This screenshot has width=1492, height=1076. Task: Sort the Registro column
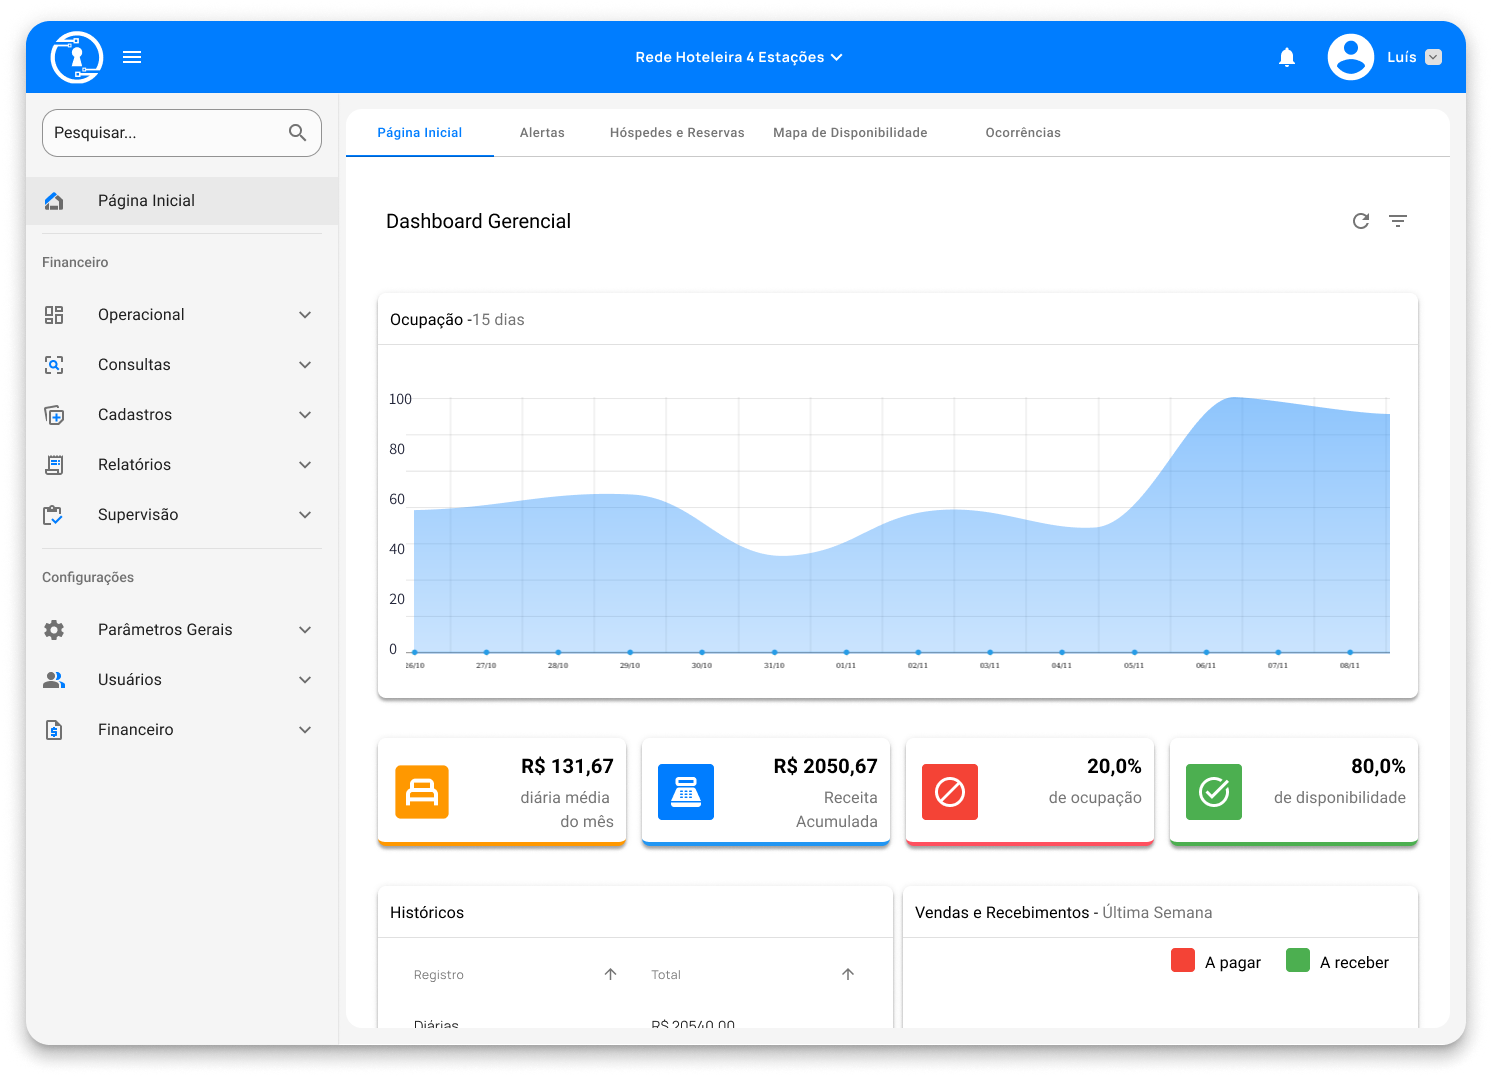pyautogui.click(x=610, y=974)
